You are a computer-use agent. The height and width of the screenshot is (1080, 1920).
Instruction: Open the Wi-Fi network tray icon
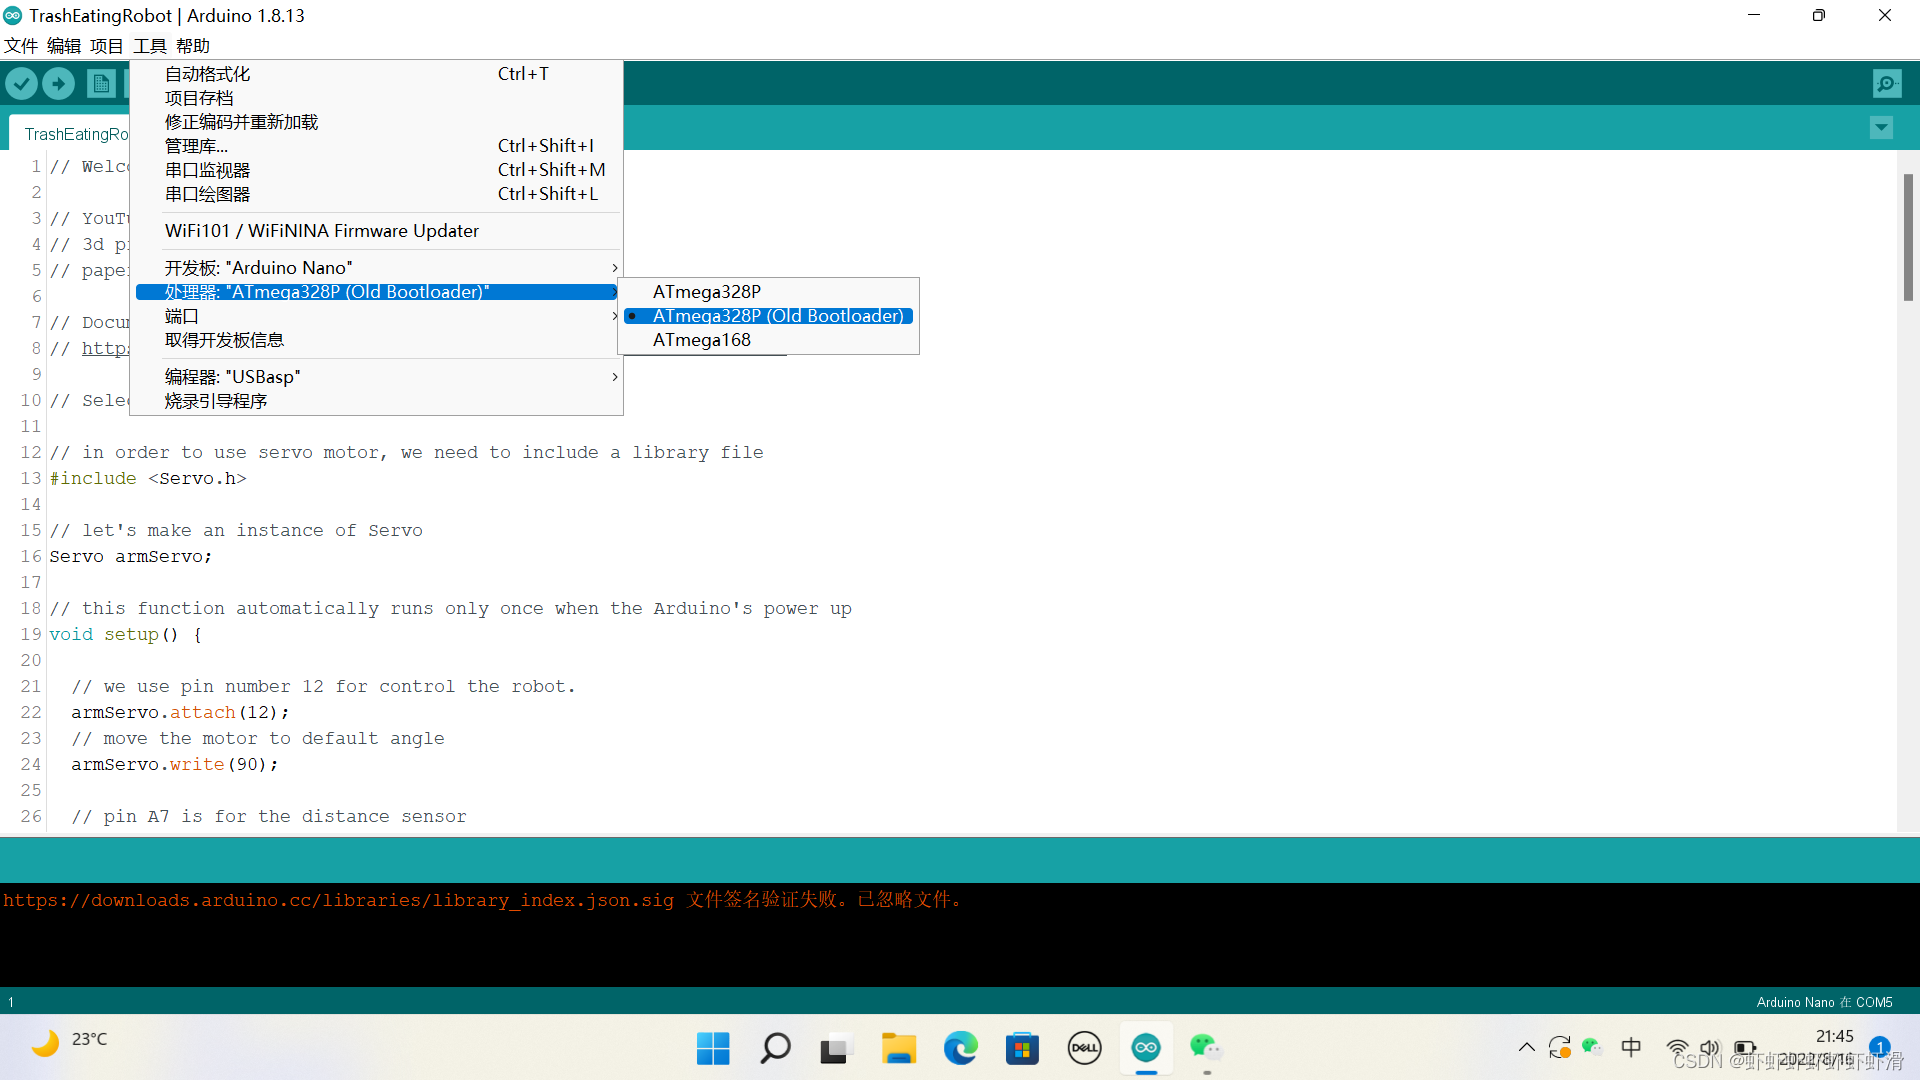coord(1678,1048)
